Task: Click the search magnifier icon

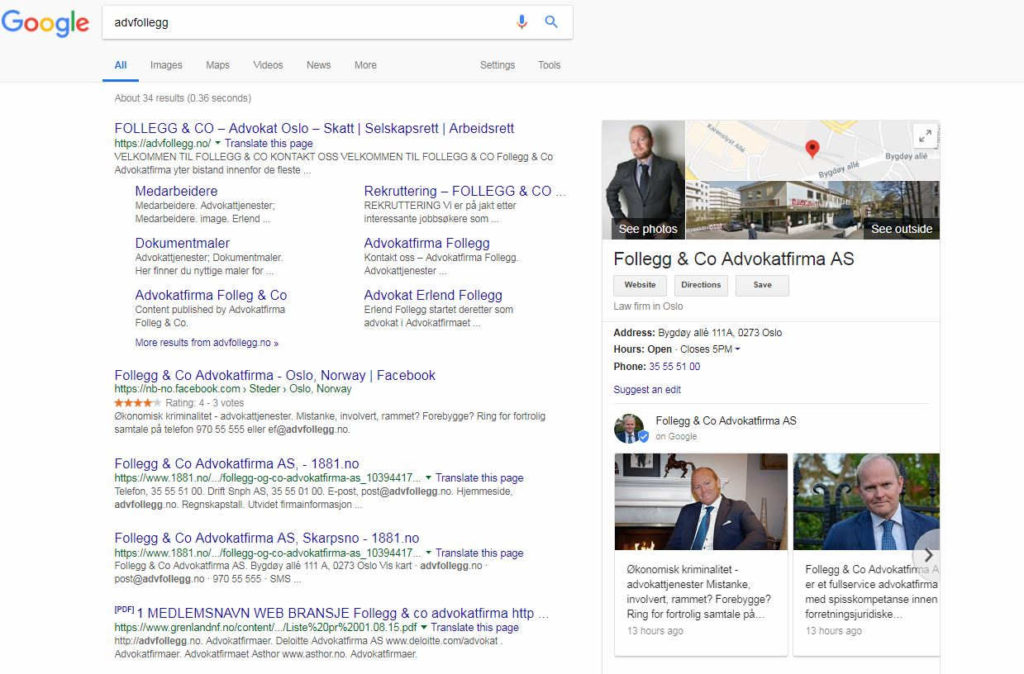Action: (551, 21)
